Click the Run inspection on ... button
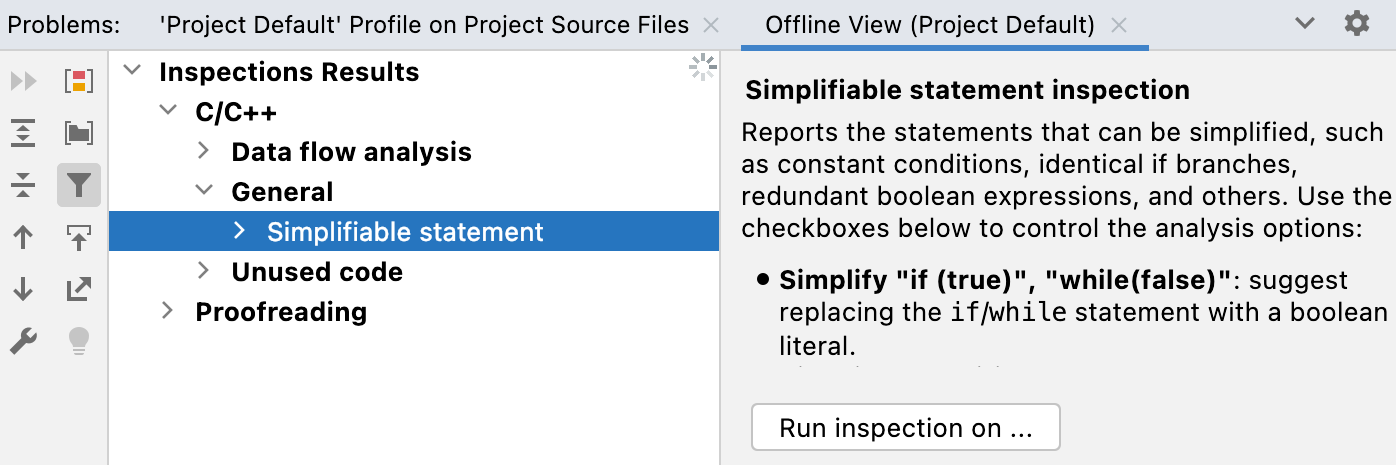 [905, 428]
